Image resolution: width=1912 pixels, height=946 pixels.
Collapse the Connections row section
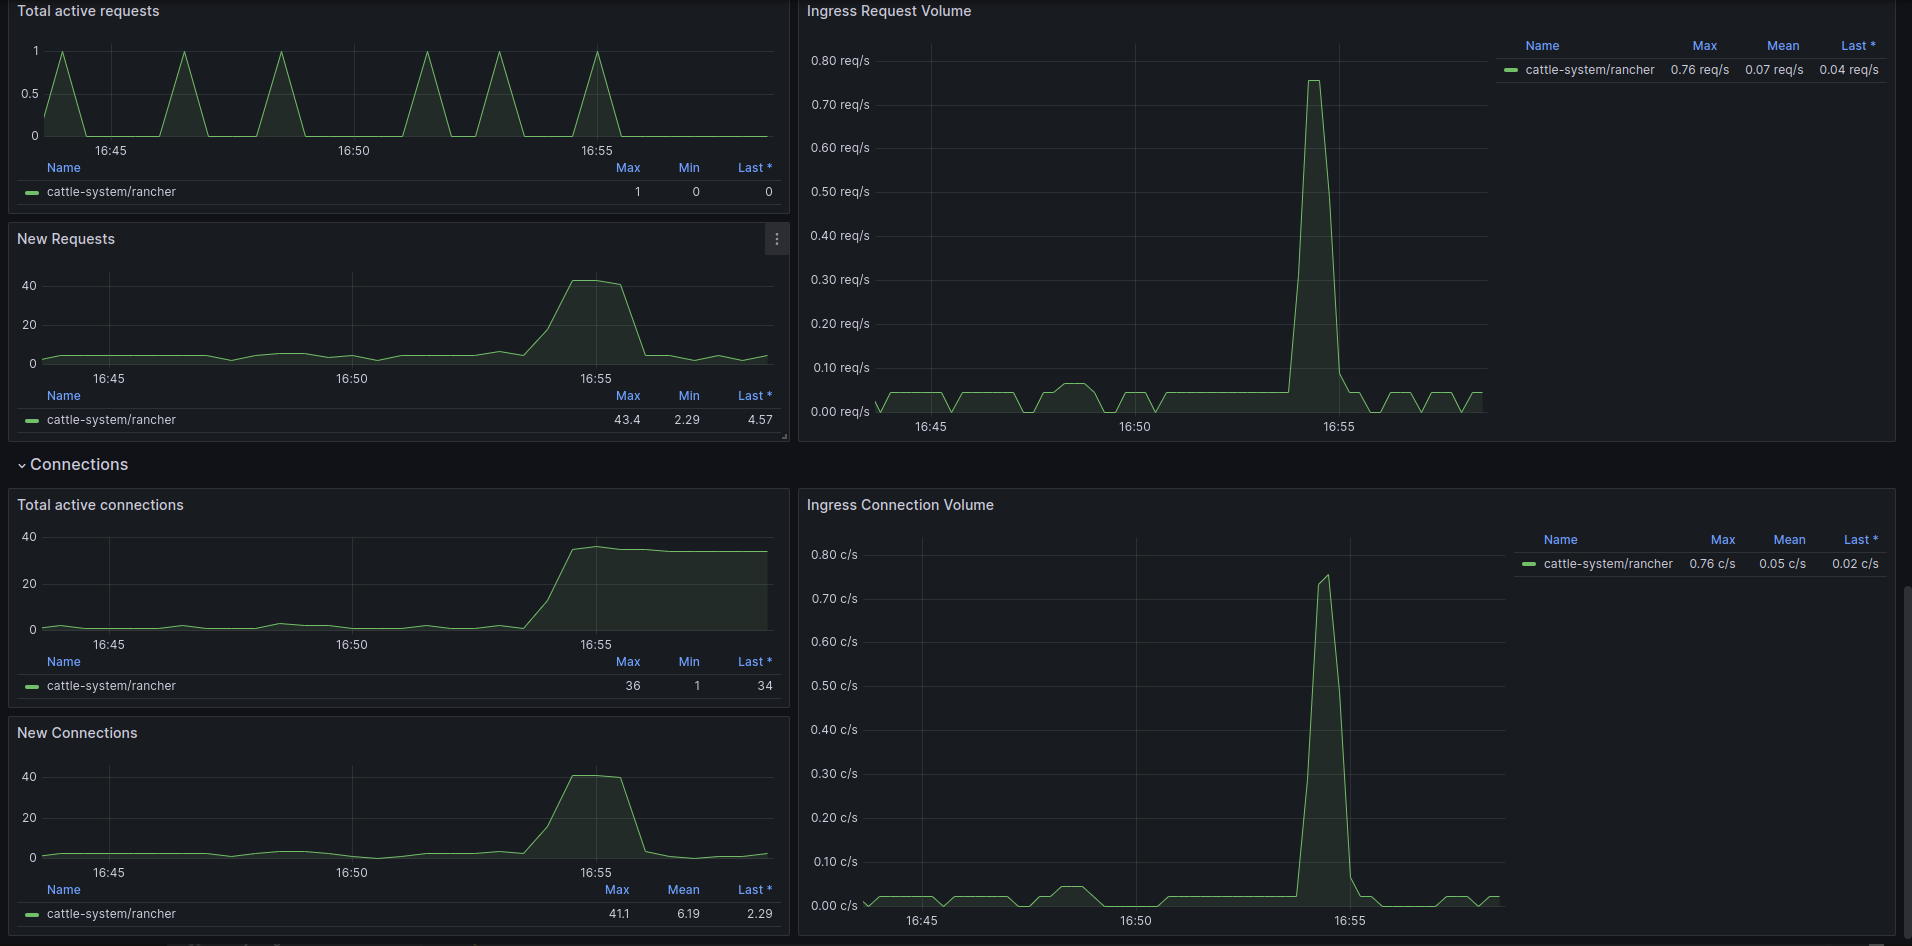tap(72, 465)
